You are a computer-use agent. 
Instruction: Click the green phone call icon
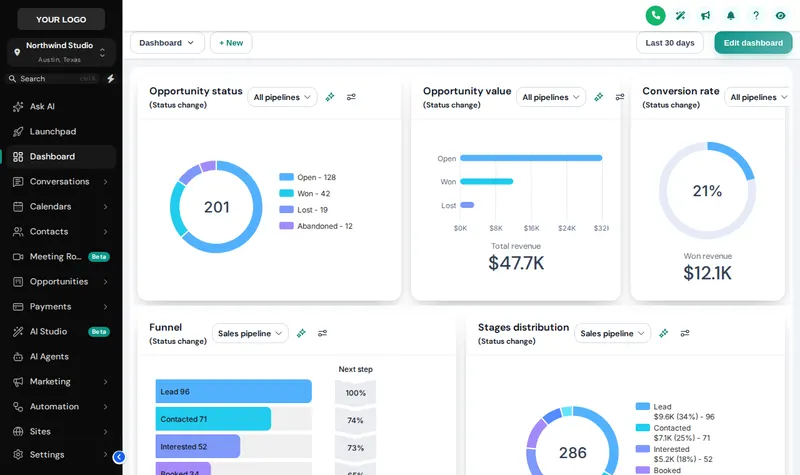[x=655, y=15]
